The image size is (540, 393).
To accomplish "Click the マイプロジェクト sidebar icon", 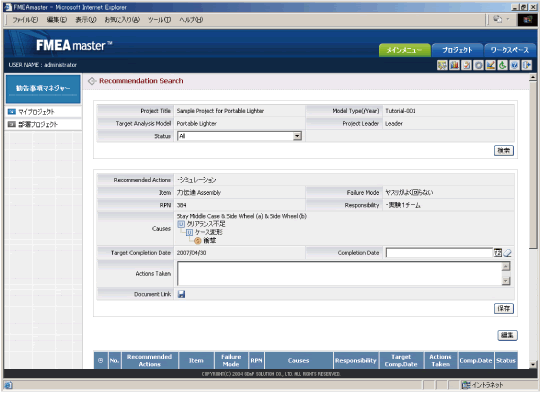I will (x=12, y=112).
